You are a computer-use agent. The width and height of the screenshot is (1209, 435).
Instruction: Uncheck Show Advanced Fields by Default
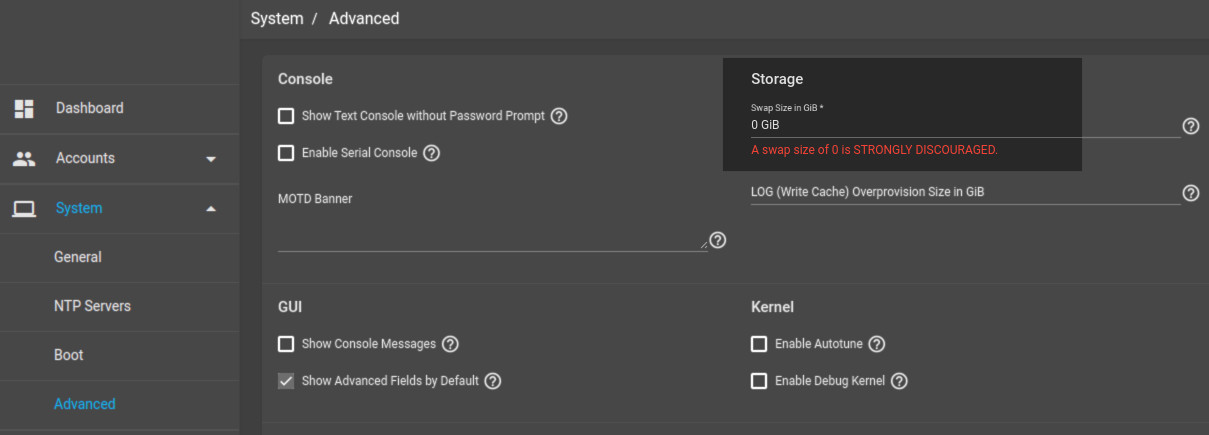[x=286, y=381]
